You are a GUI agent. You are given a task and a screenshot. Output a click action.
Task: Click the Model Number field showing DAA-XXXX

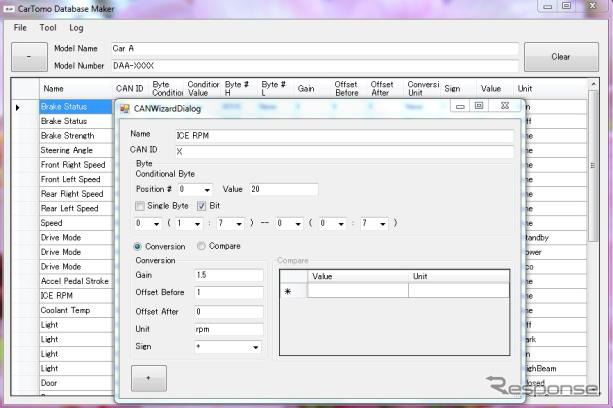tap(315, 66)
